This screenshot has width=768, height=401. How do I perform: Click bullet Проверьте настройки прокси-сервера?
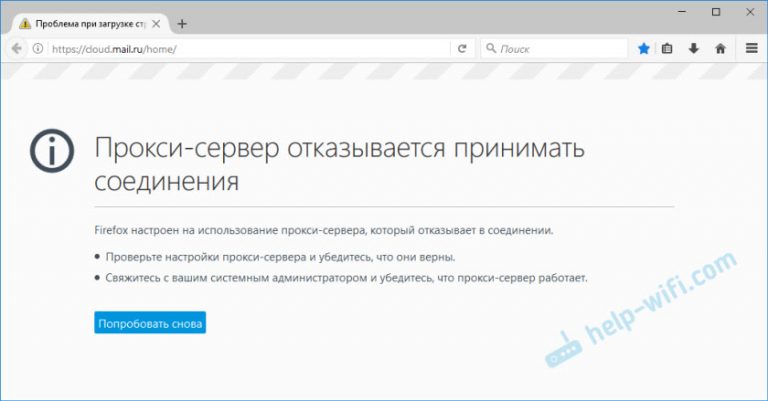(280, 257)
